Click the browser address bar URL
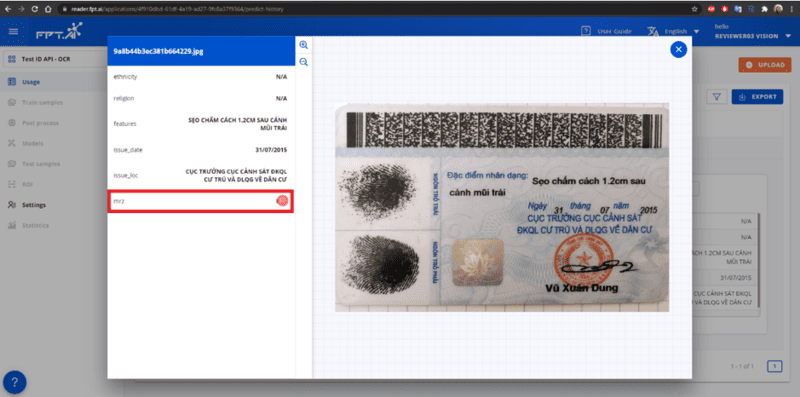Image resolution: width=800 pixels, height=397 pixels. click(177, 9)
